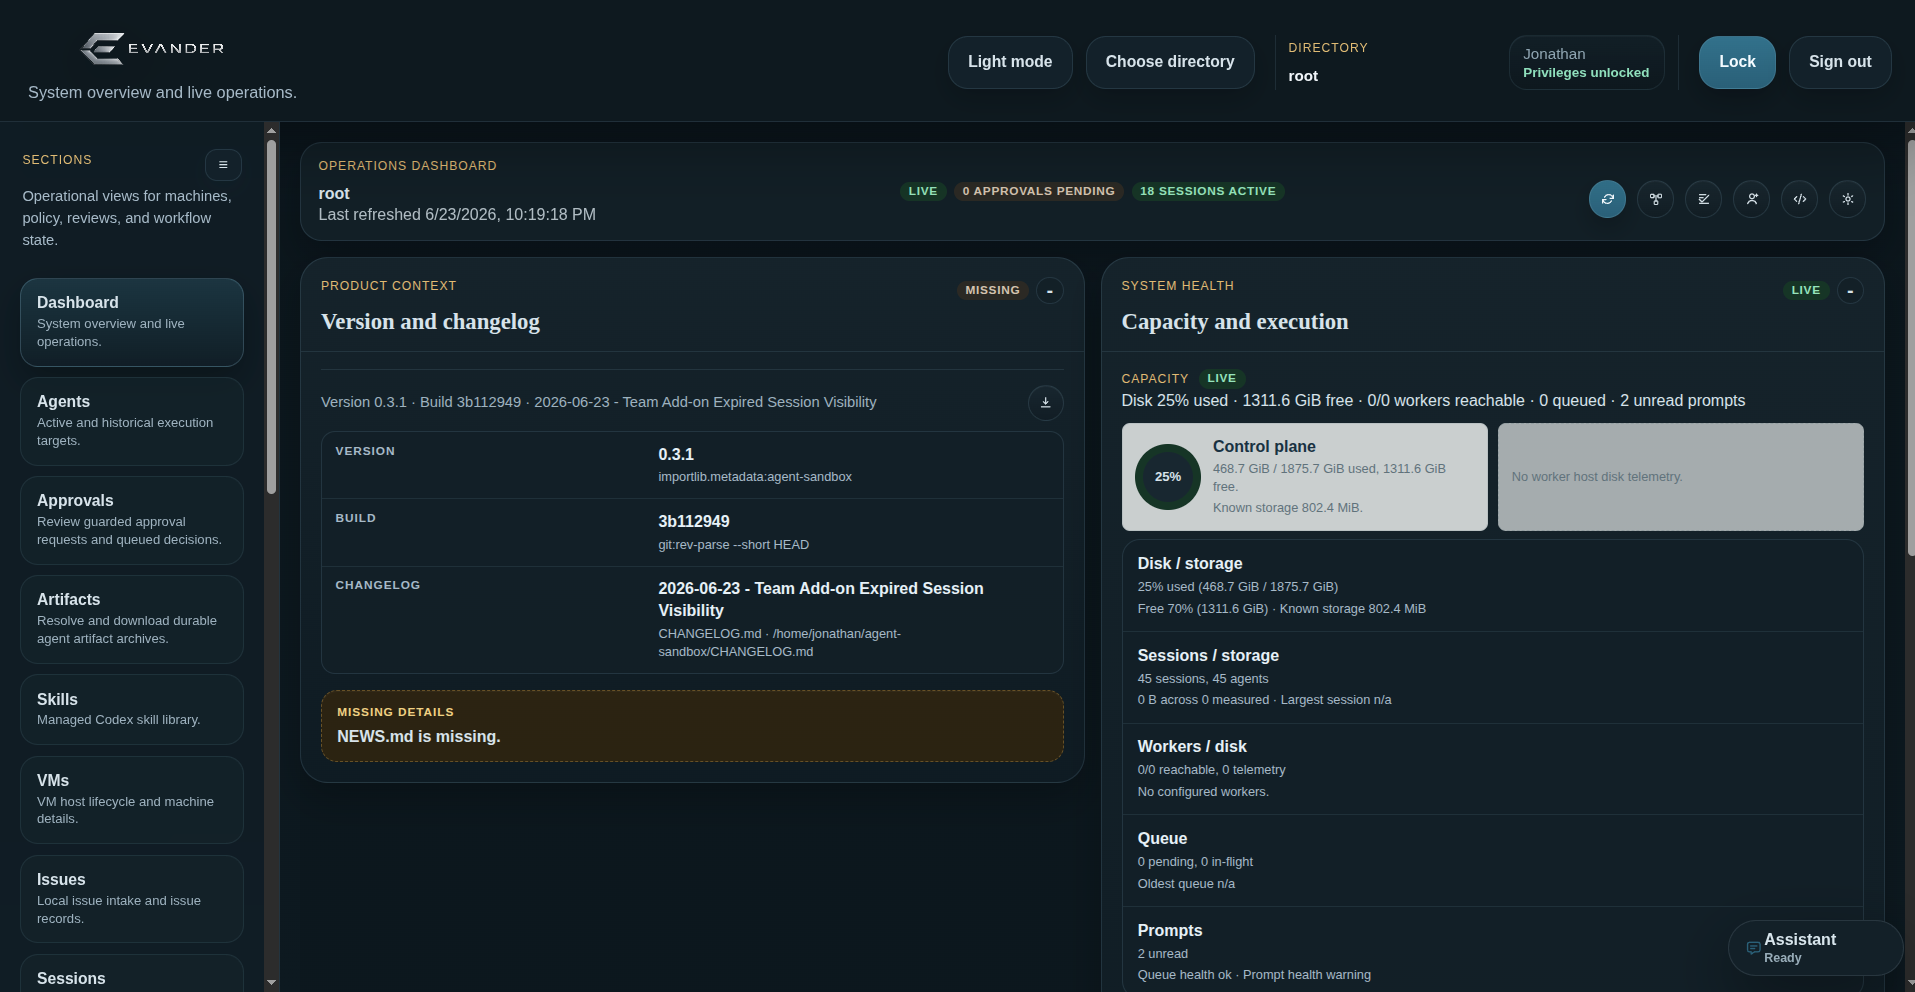Image resolution: width=1915 pixels, height=992 pixels.
Task: Click the lightbulb icon button
Action: (1847, 199)
